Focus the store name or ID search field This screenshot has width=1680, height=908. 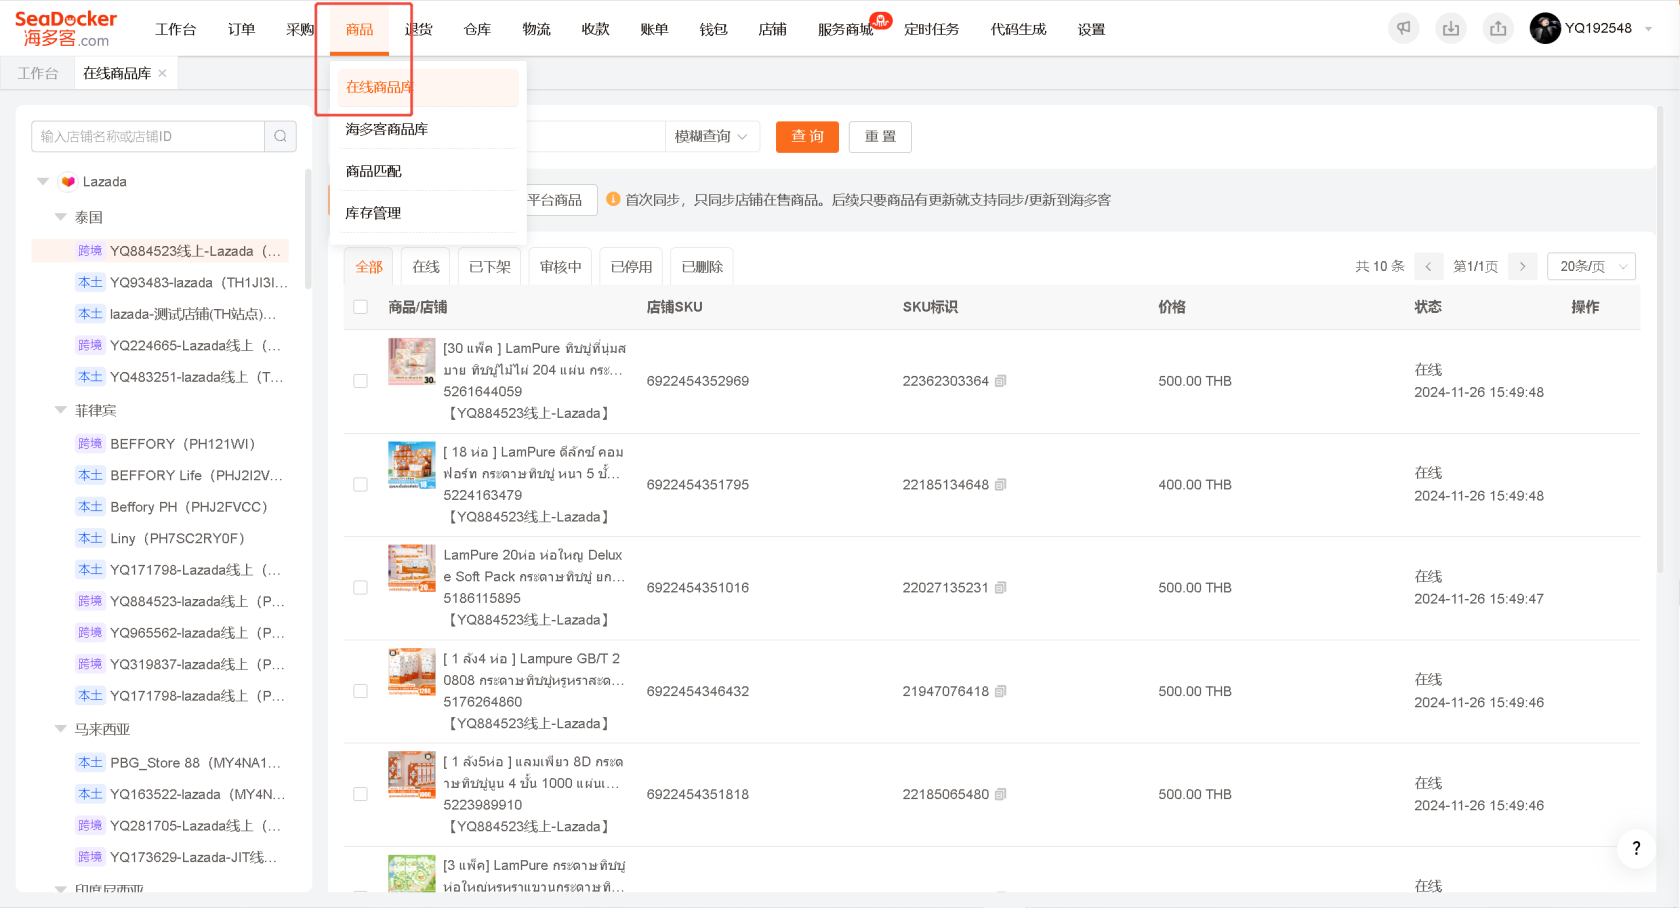tap(148, 136)
